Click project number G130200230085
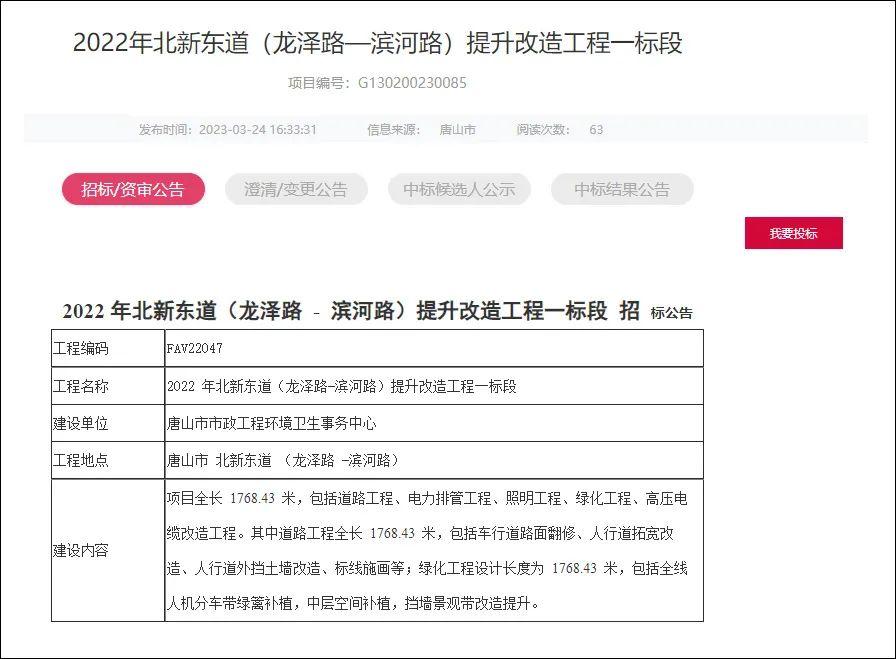896x659 pixels. pos(412,83)
